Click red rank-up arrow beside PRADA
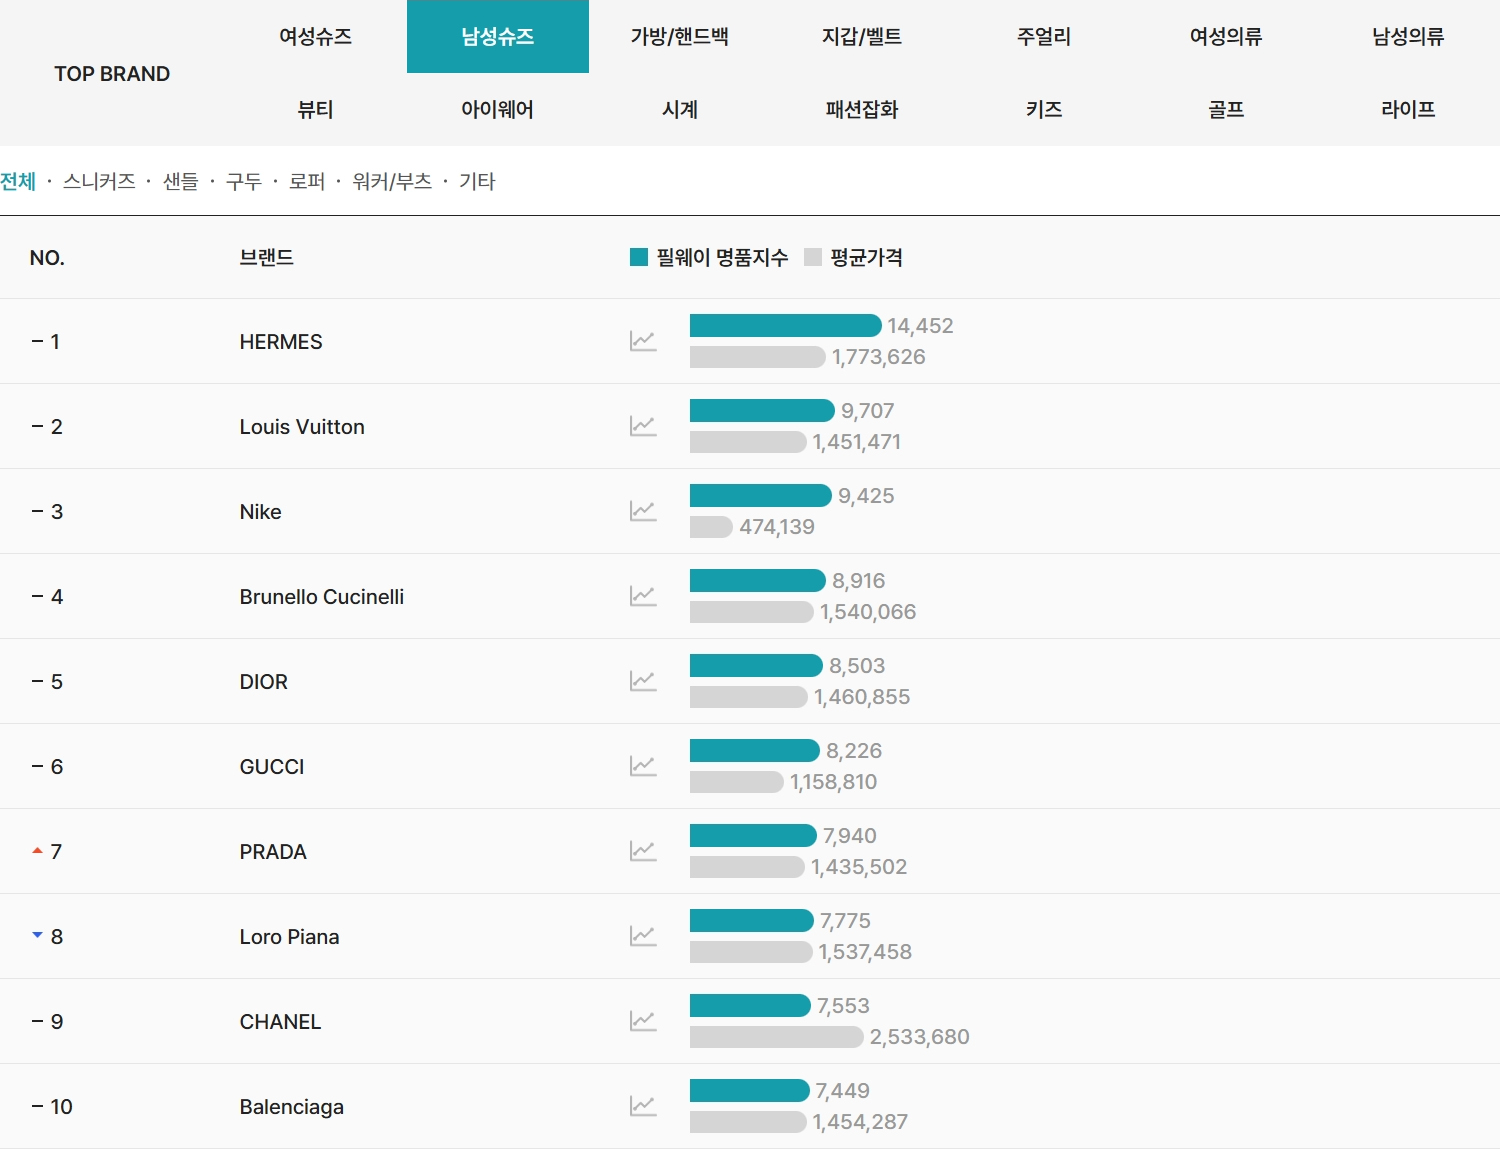Viewport: 1500px width, 1149px height. [x=37, y=851]
